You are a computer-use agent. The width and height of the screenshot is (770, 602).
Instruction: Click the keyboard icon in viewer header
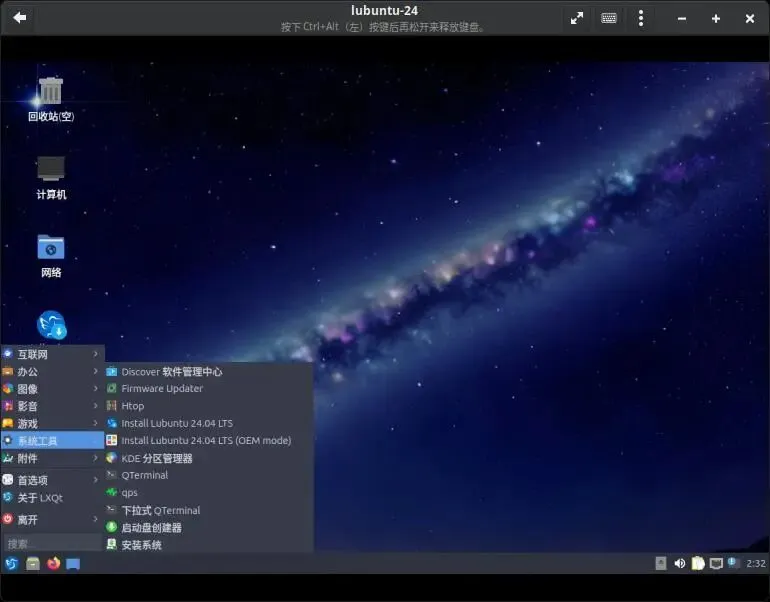609,19
